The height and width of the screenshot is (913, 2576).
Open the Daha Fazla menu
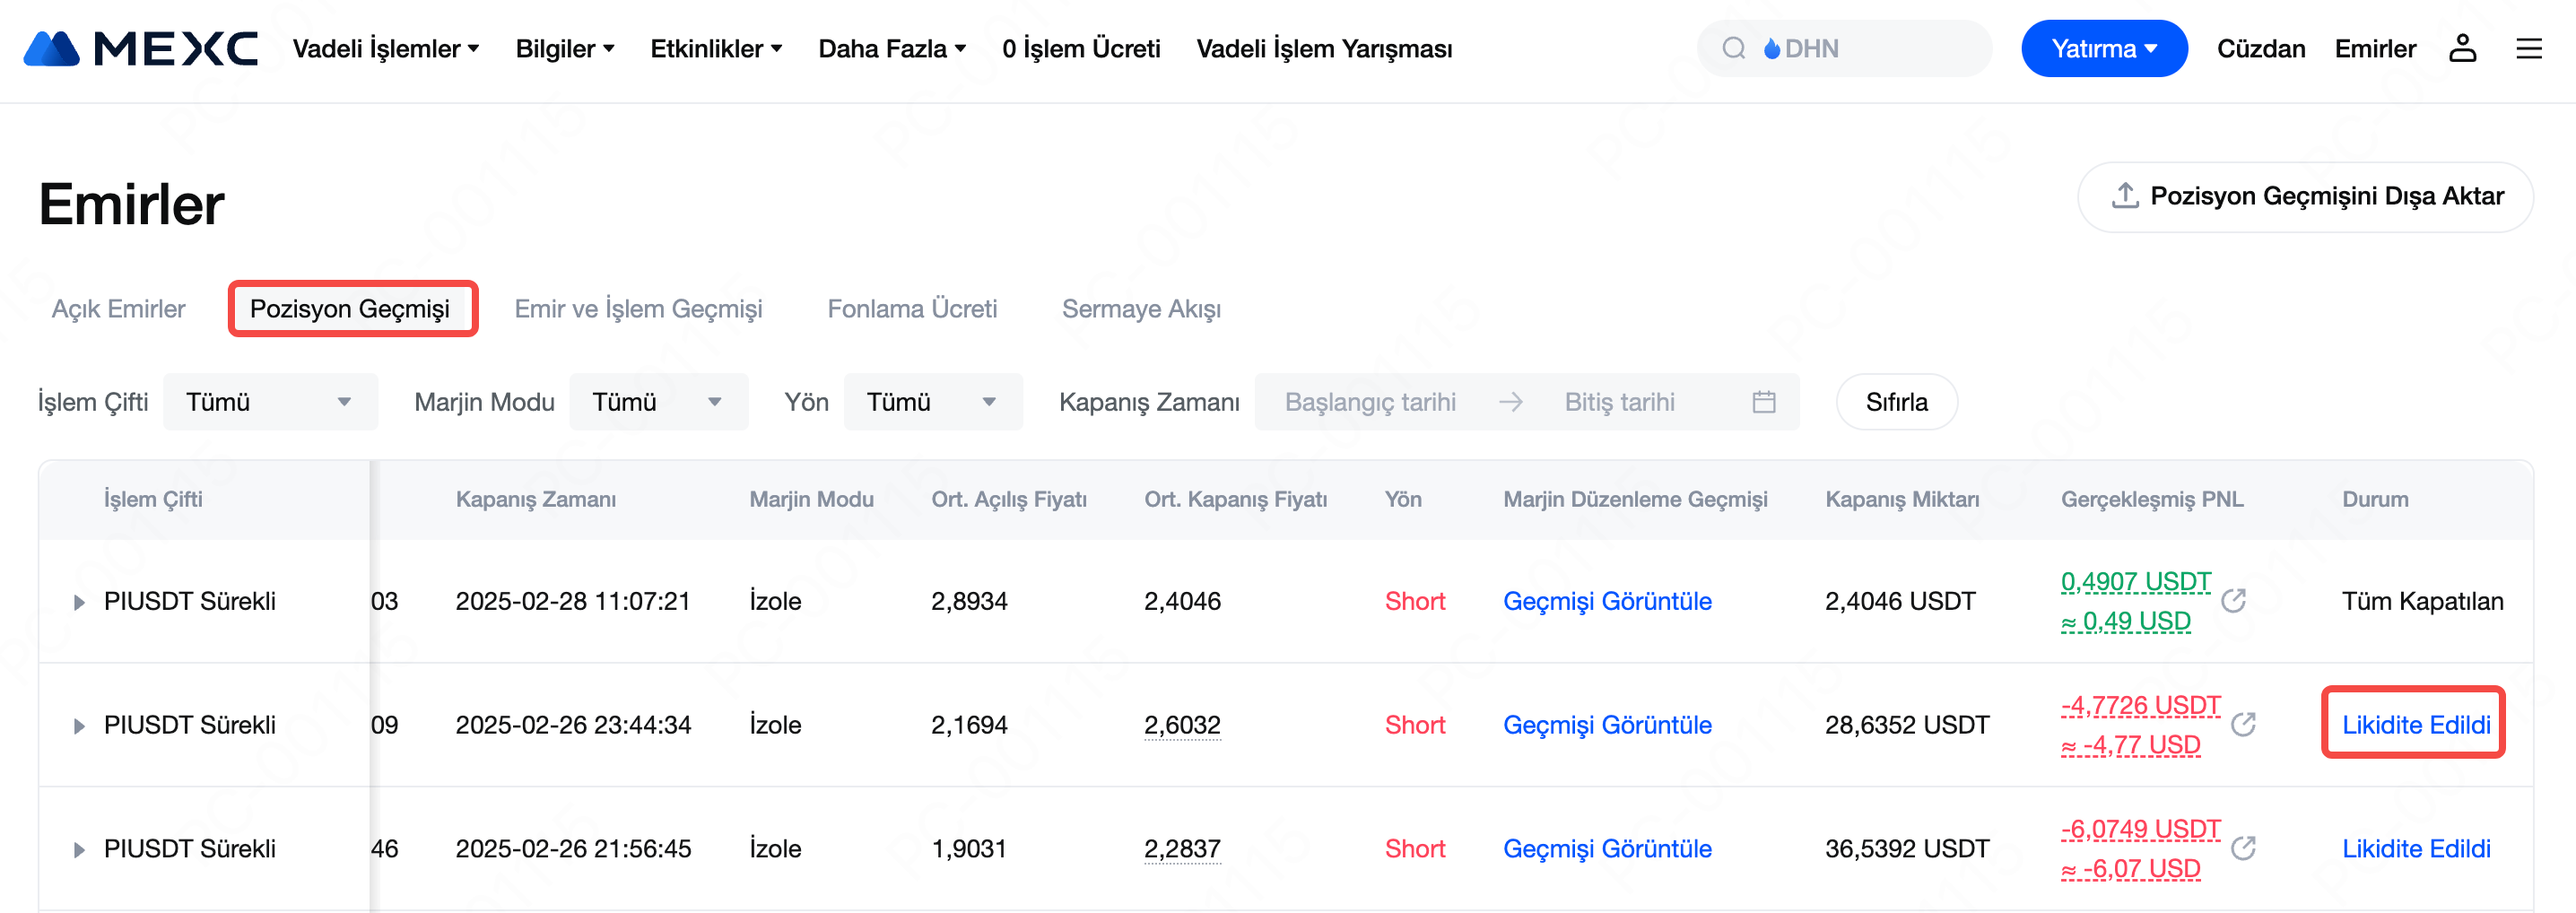[x=892, y=48]
